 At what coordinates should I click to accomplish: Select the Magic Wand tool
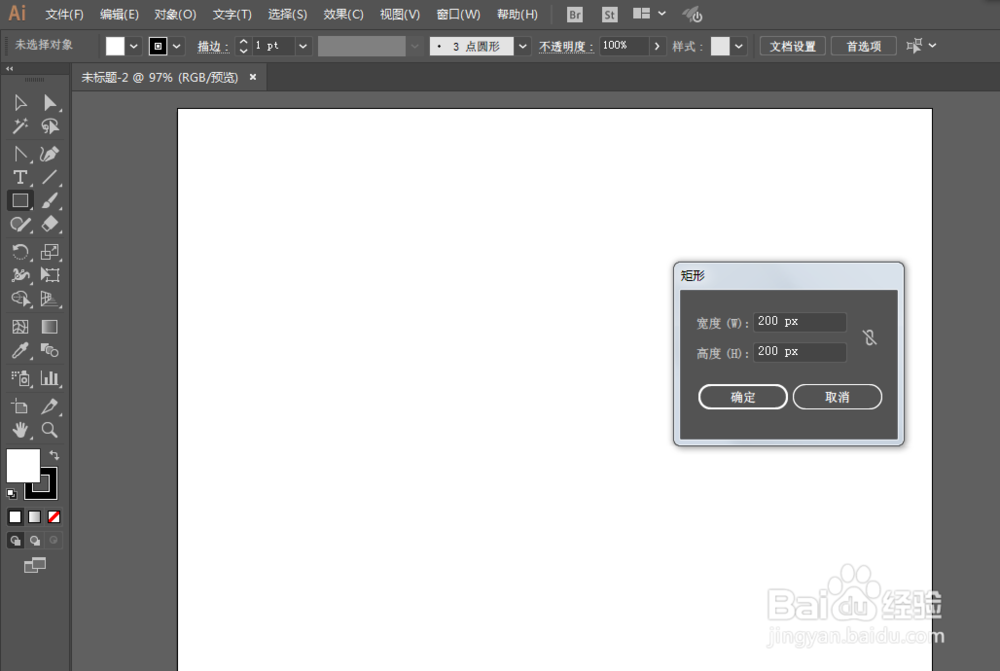pyautogui.click(x=20, y=126)
